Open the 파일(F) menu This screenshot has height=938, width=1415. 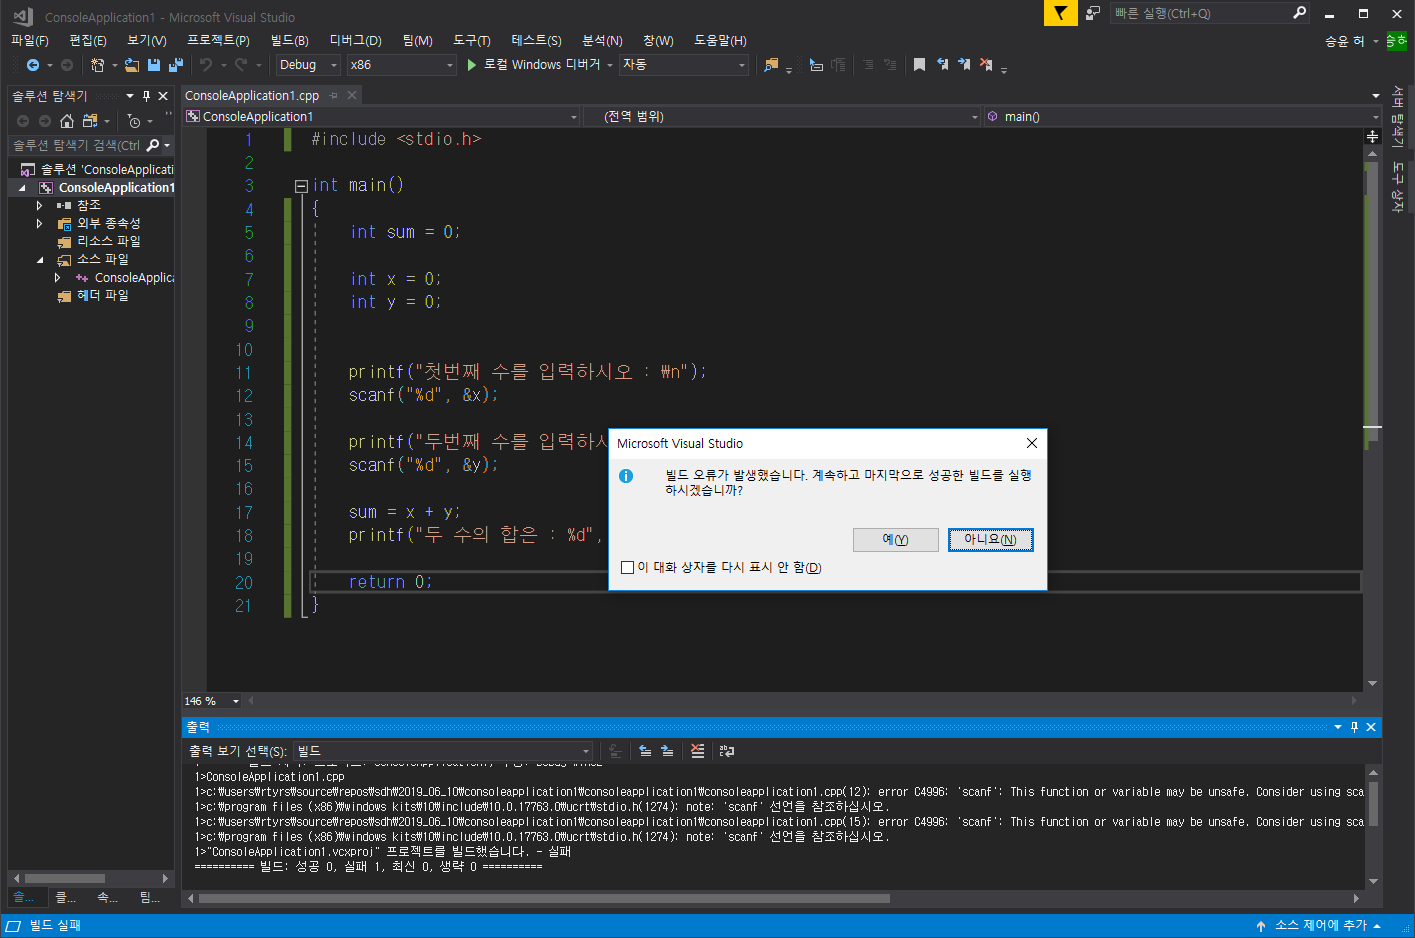(29, 40)
